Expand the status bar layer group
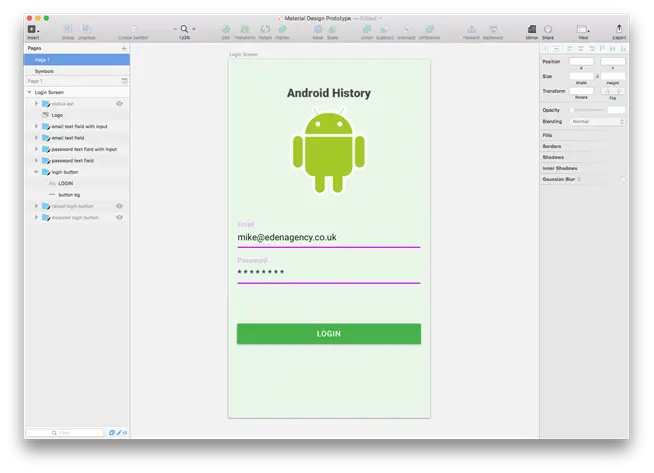This screenshot has width=654, height=473. click(x=36, y=103)
